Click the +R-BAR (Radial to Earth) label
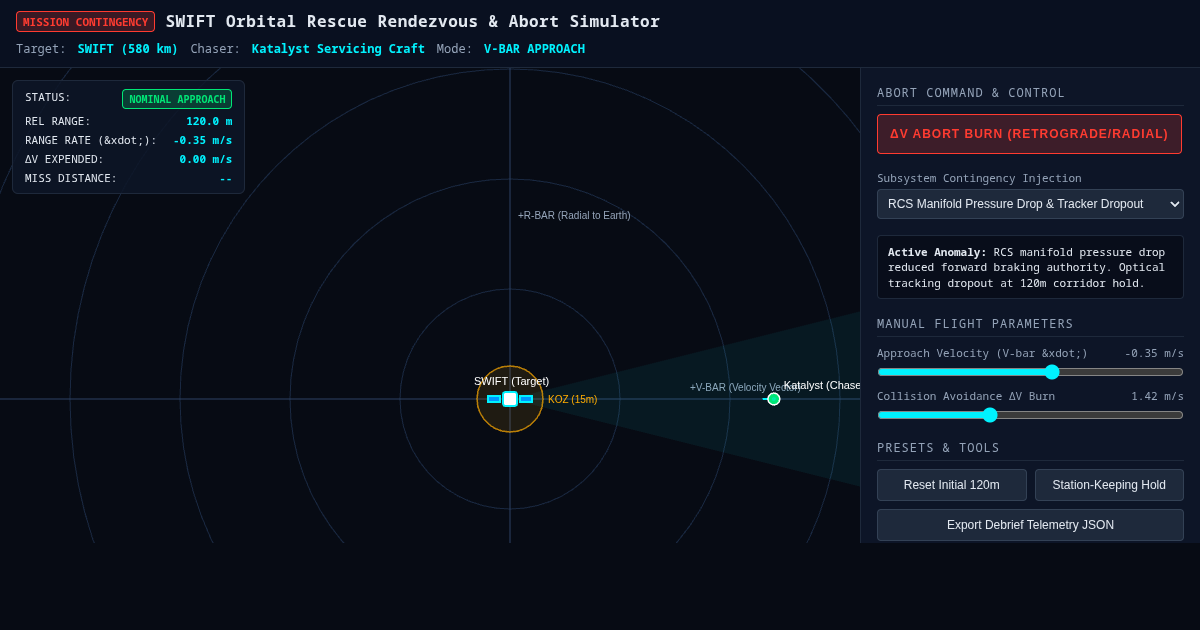1200x630 pixels. click(x=574, y=215)
